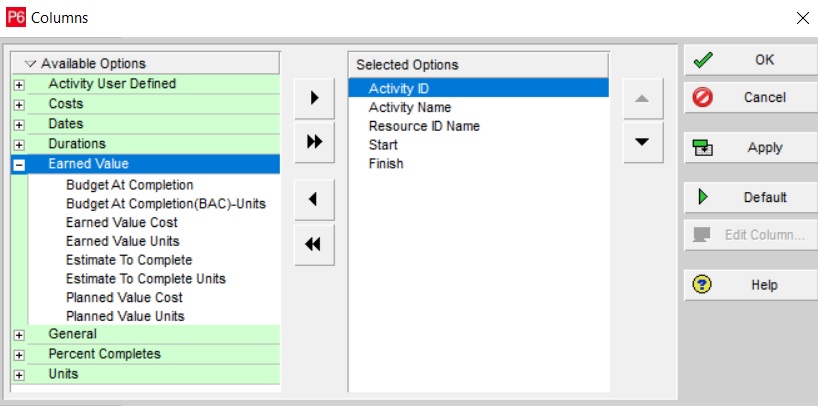Click the Durations group label
This screenshot has width=818, height=406.
(77, 144)
